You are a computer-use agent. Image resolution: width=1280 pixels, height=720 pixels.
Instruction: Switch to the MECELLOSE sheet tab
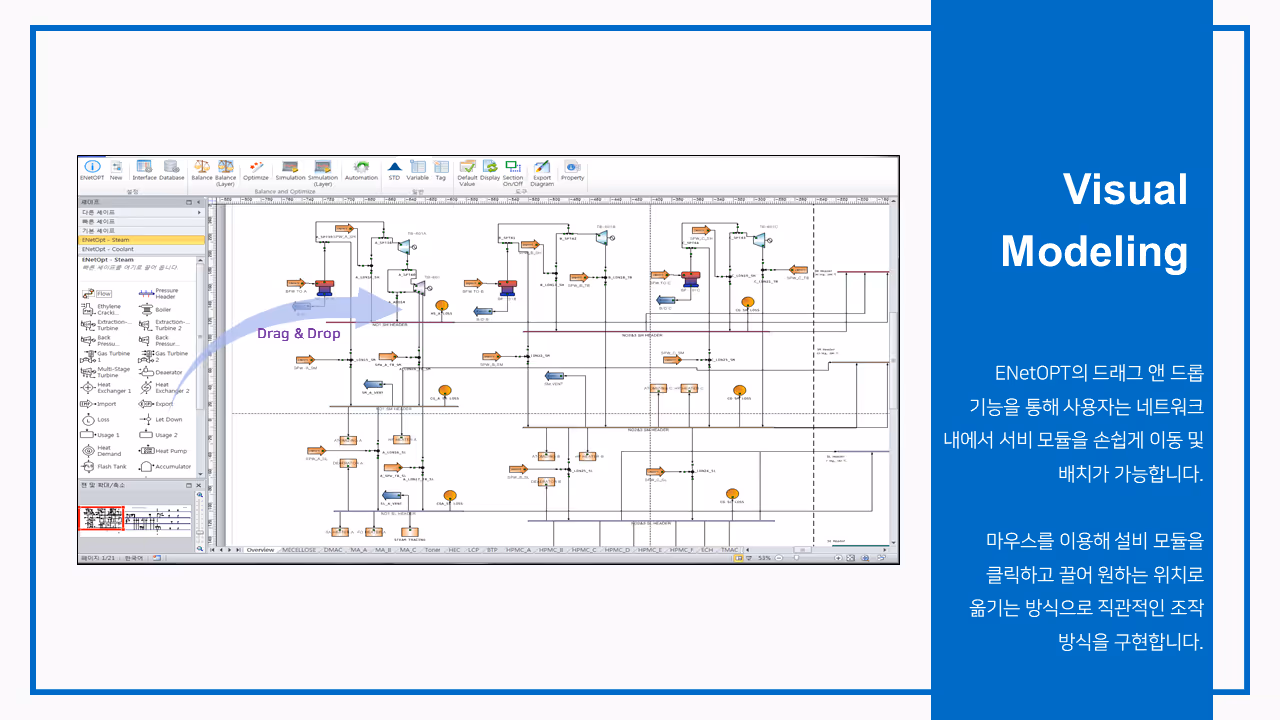299,550
